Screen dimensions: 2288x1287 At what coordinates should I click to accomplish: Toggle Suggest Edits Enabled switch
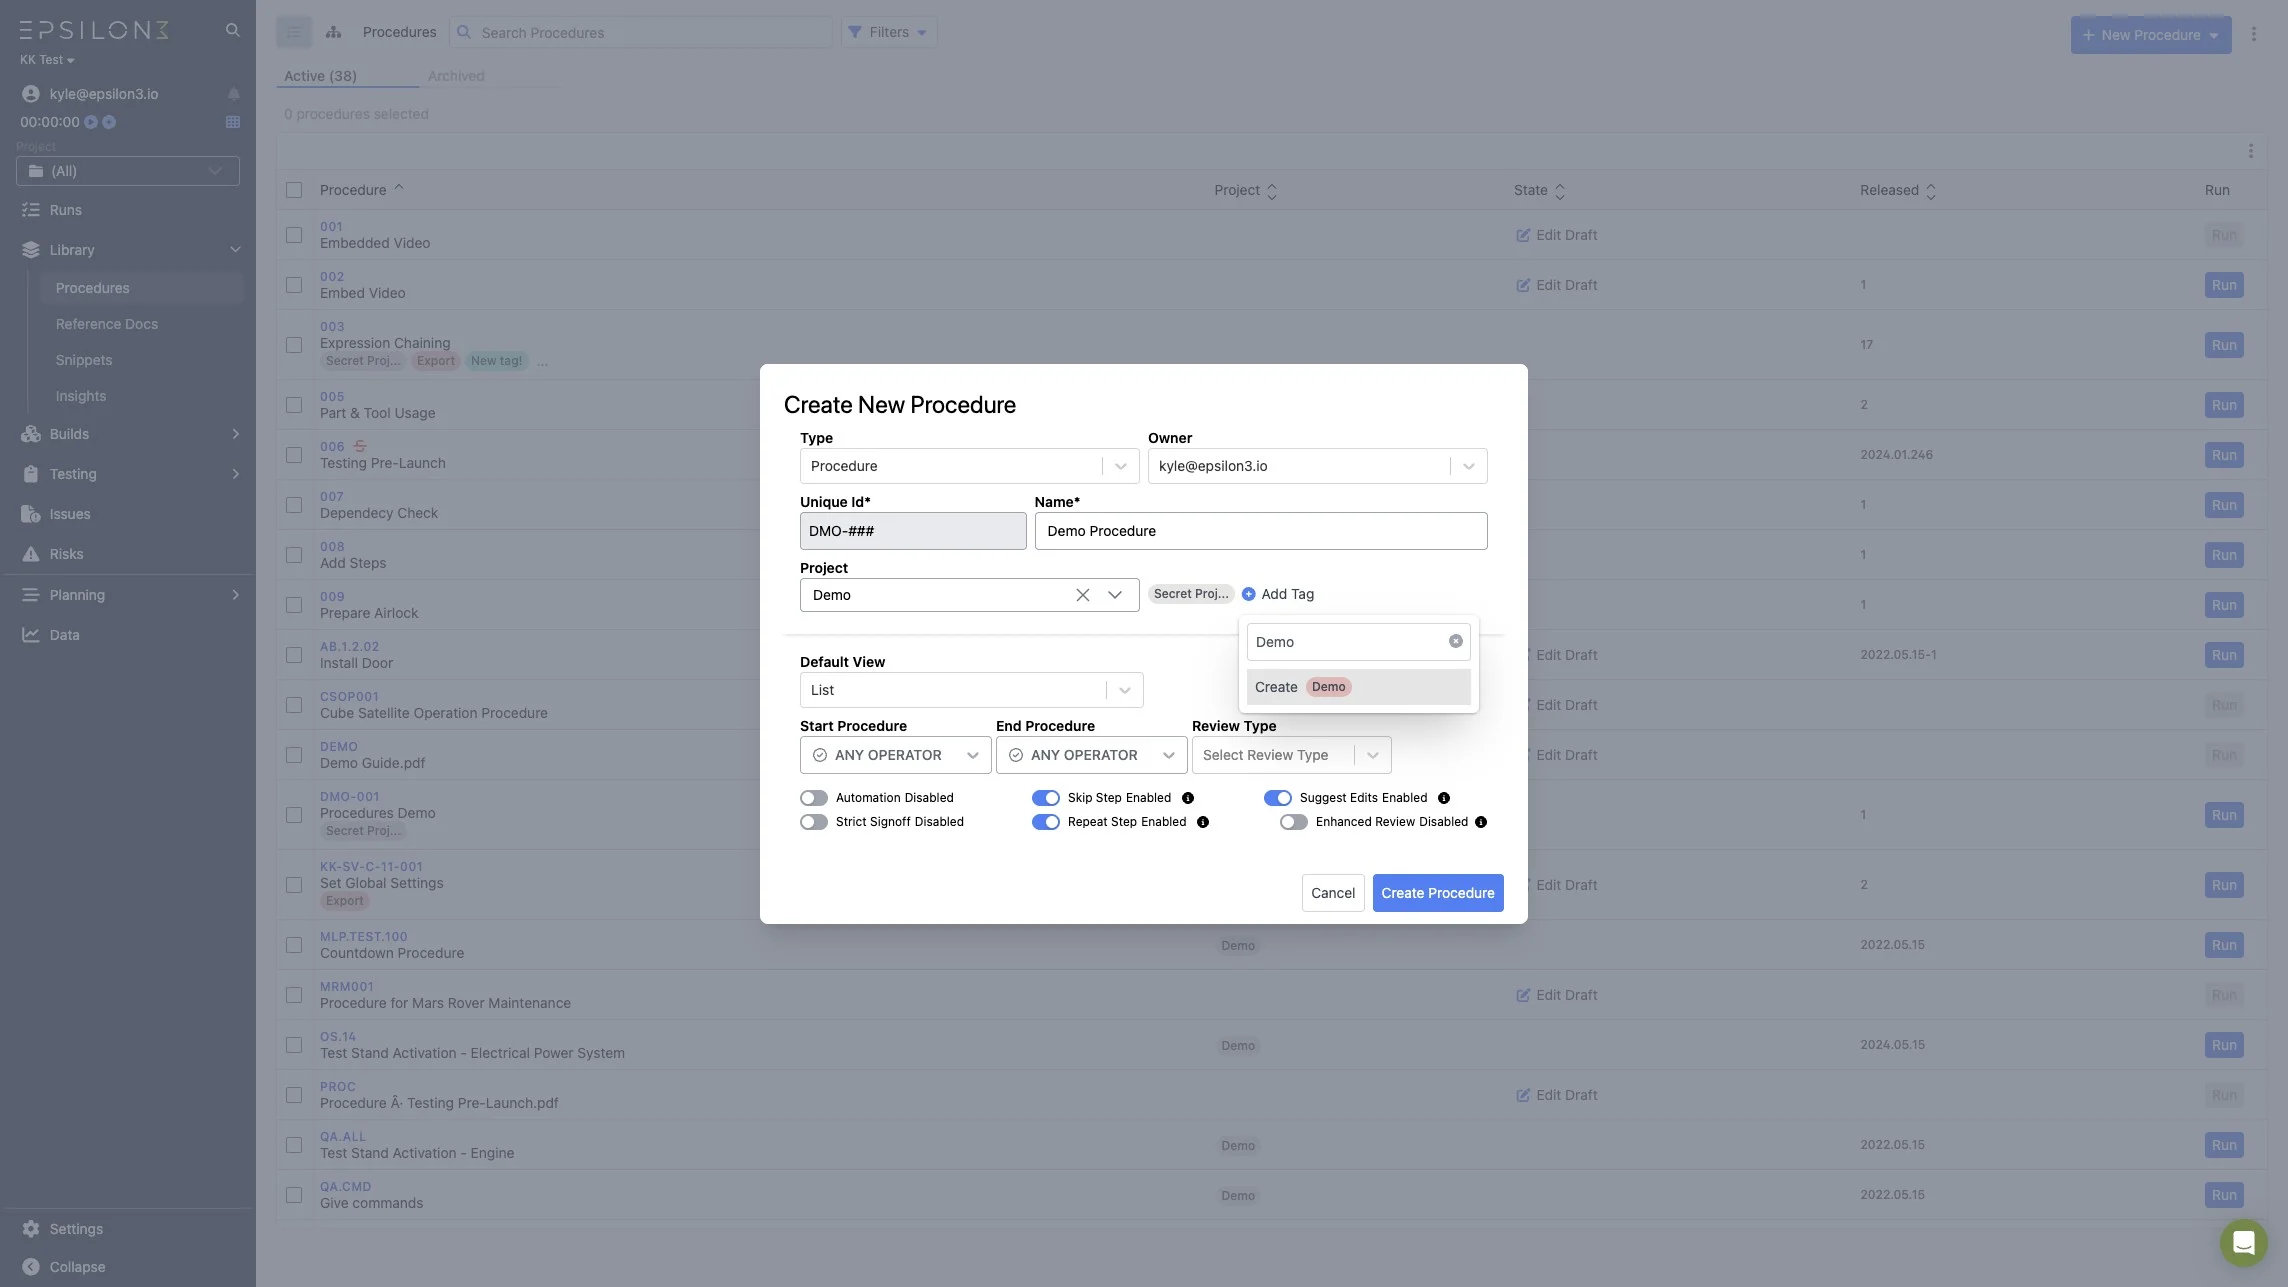(x=1278, y=798)
